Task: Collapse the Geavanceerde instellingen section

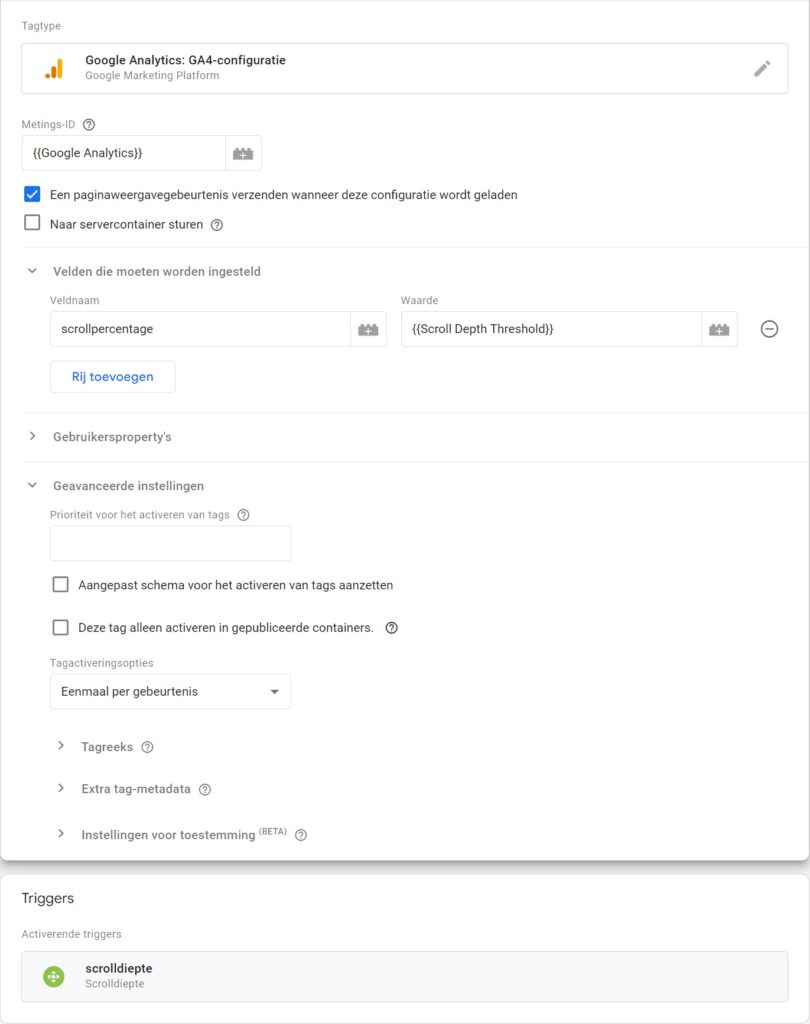Action: (x=128, y=486)
